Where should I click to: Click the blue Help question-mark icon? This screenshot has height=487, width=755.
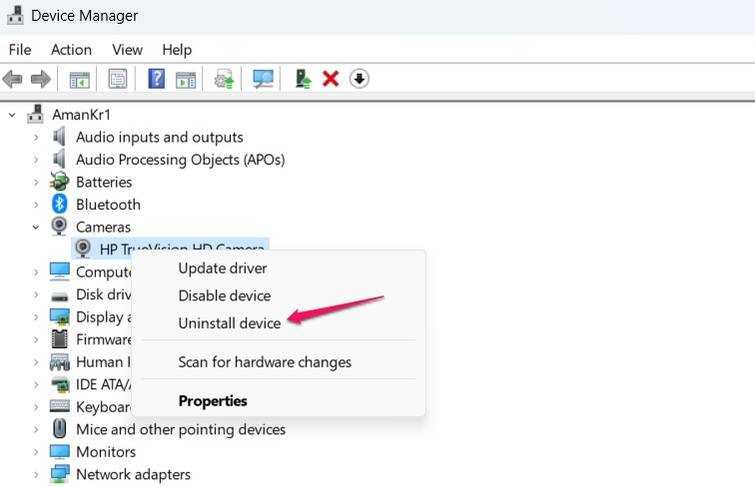156,79
